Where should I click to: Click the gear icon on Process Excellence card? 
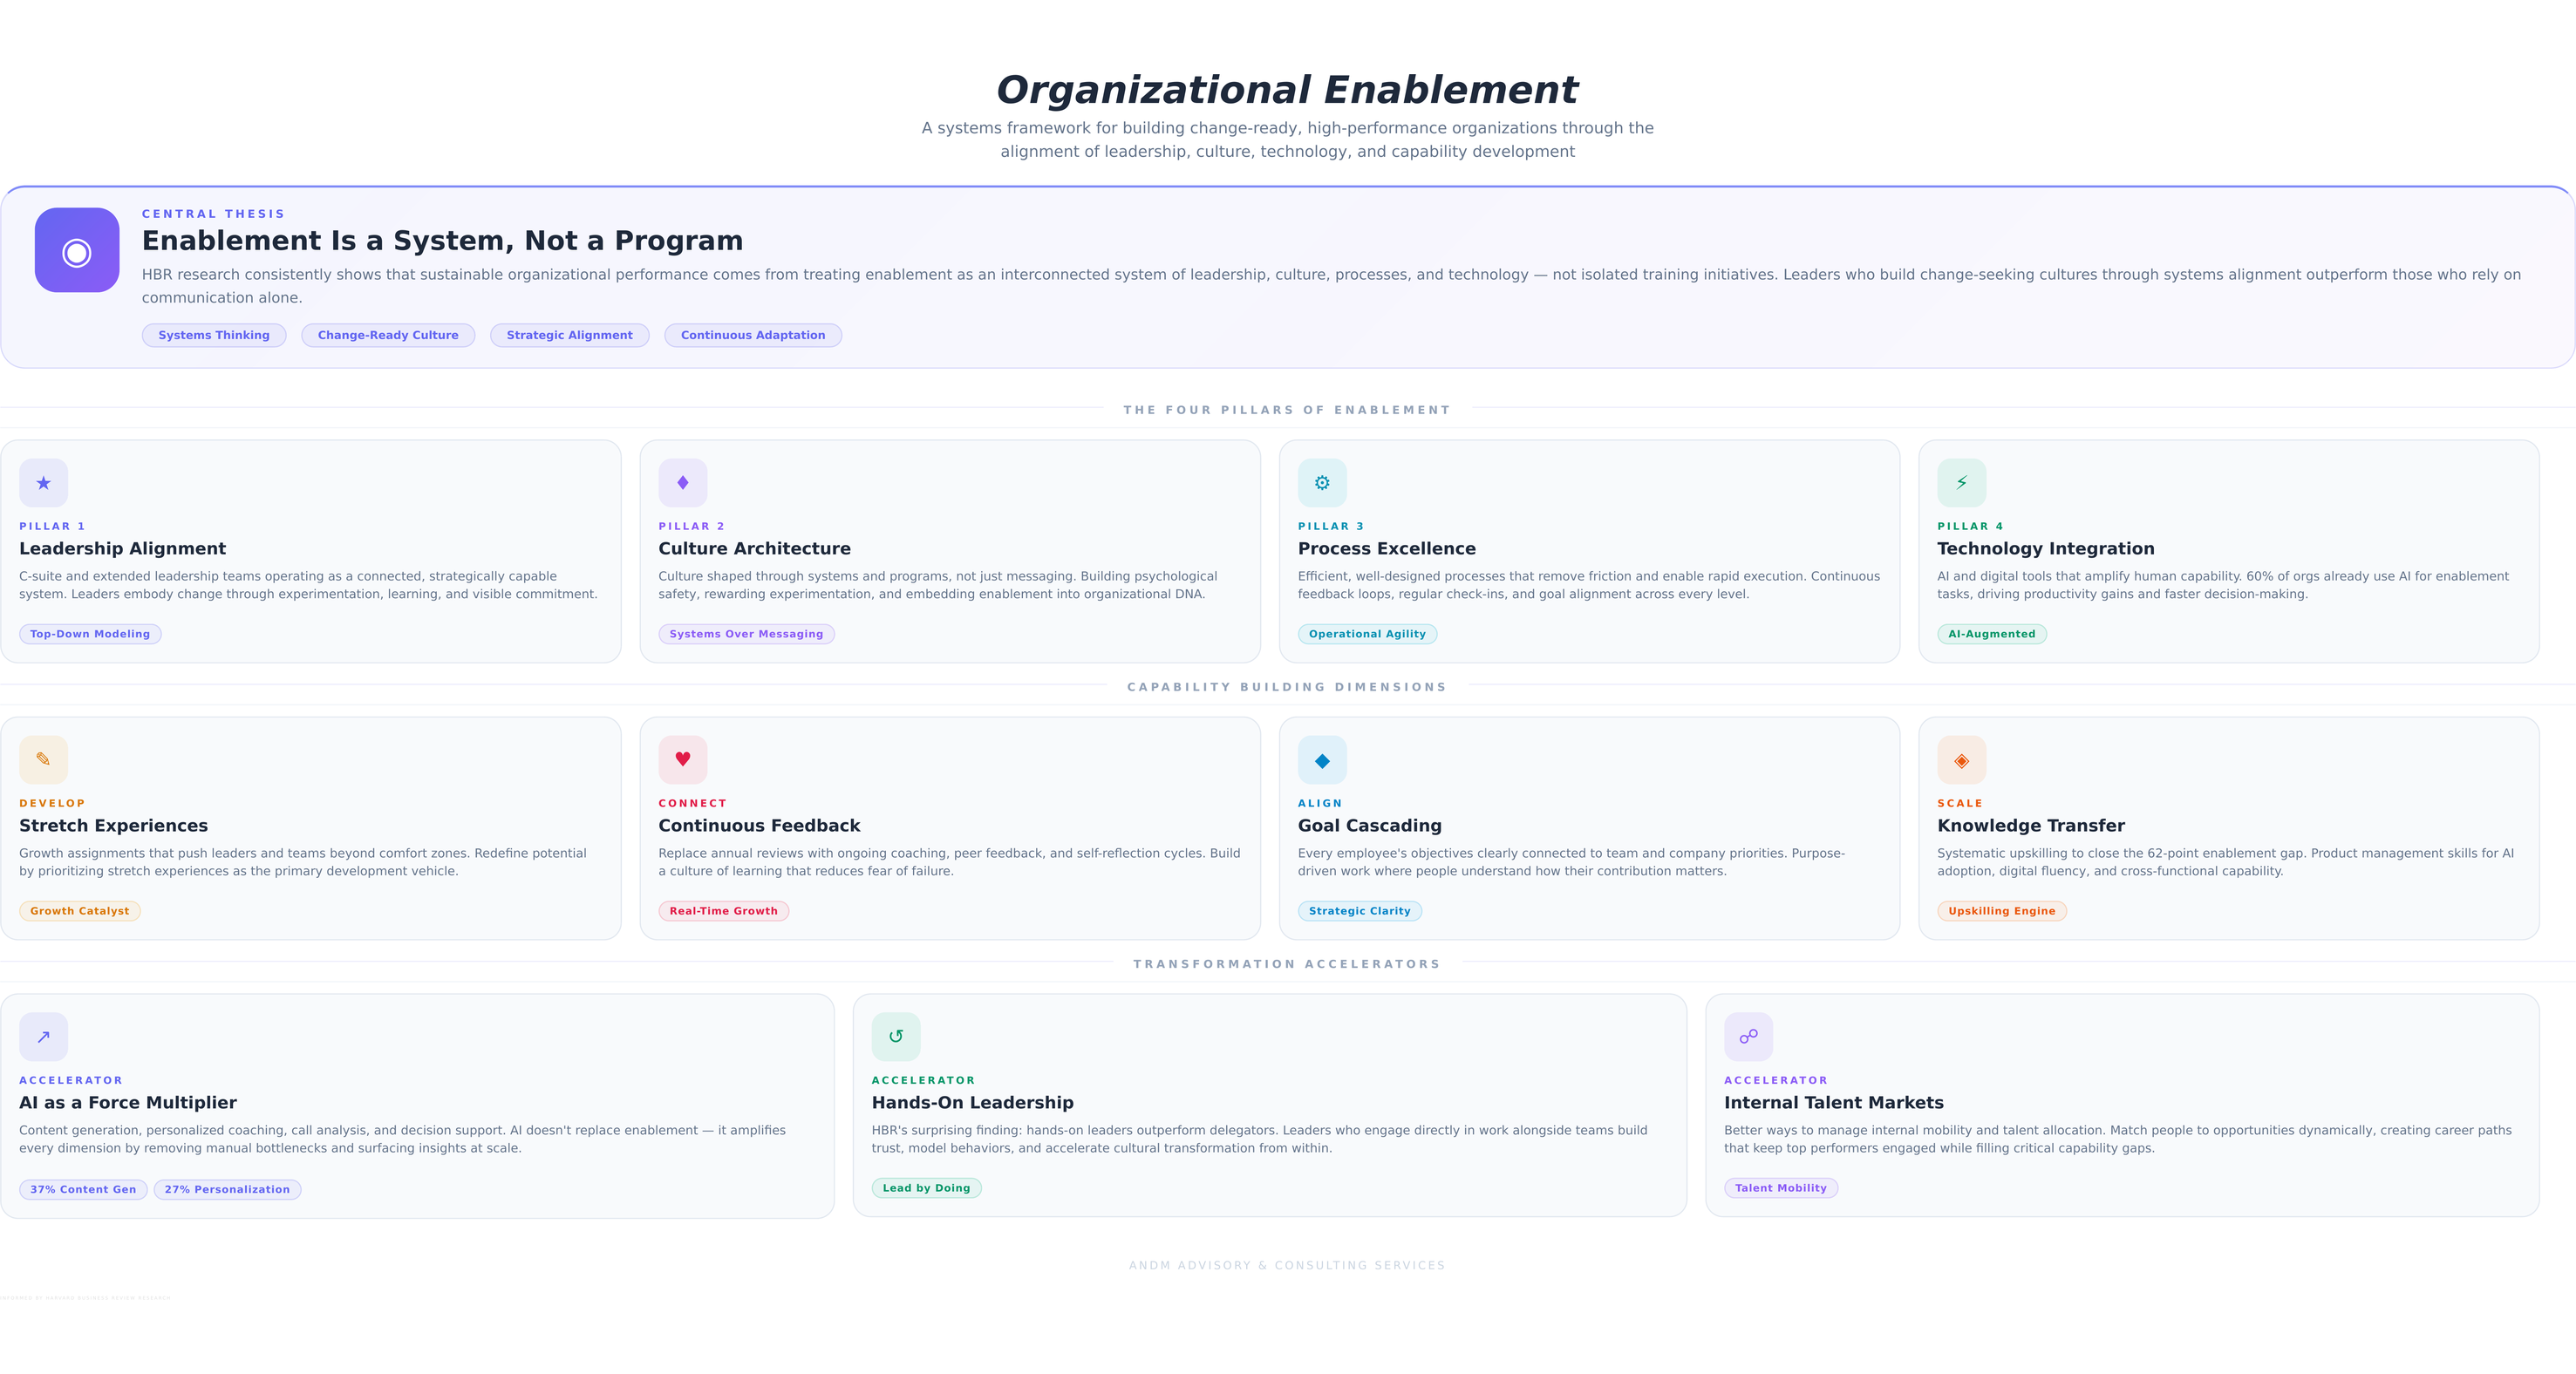(x=1322, y=483)
